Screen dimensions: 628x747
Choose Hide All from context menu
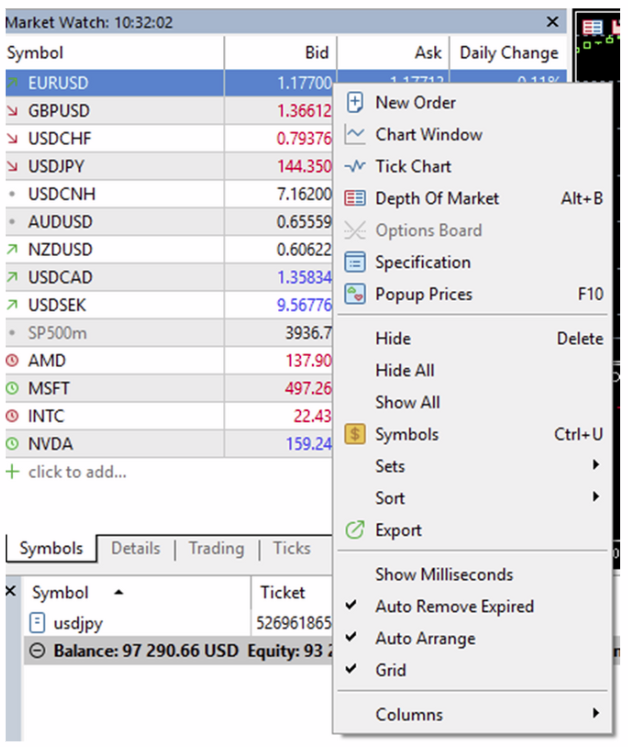[x=405, y=370]
